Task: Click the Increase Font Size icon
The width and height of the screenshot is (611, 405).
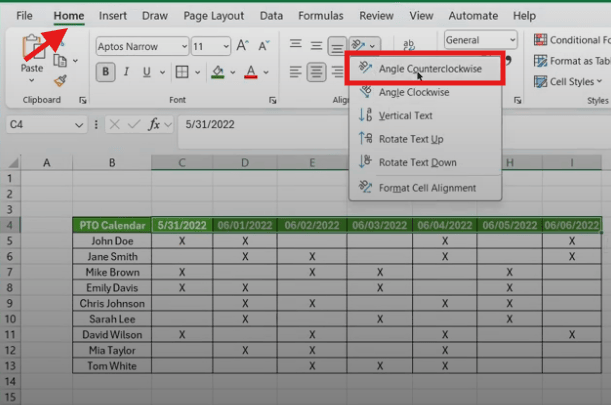Action: (x=242, y=46)
